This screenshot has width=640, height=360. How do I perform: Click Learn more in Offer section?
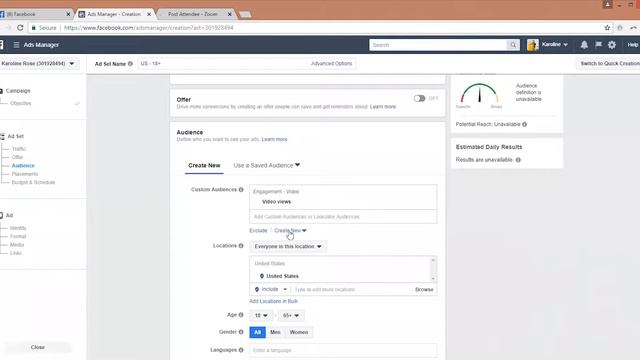click(x=383, y=107)
